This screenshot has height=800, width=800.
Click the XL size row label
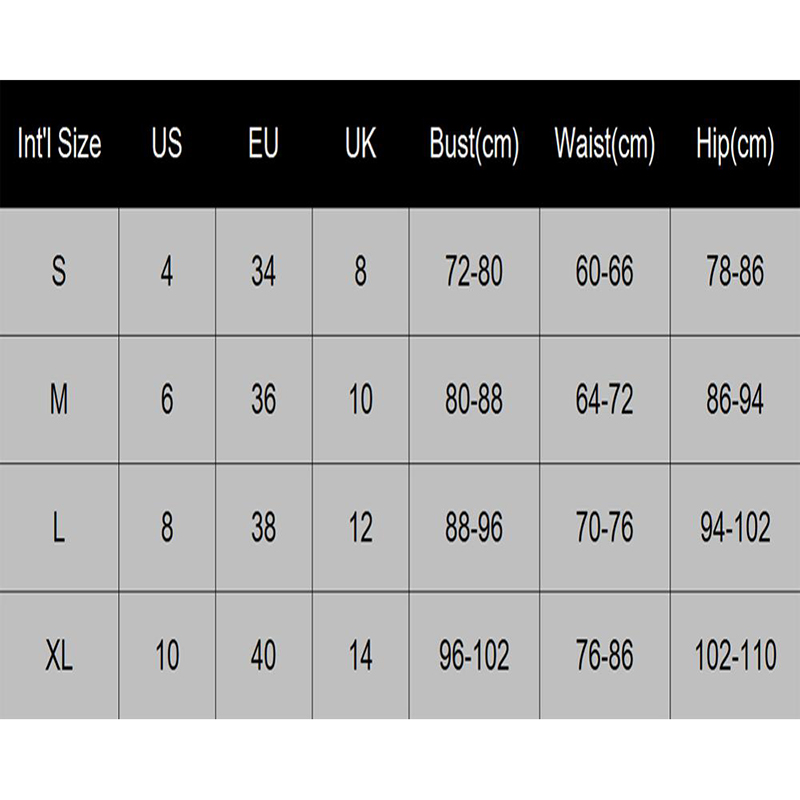pos(59,656)
